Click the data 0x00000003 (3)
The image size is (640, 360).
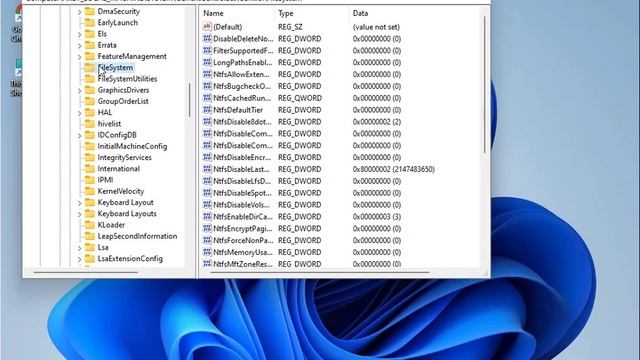377,217
